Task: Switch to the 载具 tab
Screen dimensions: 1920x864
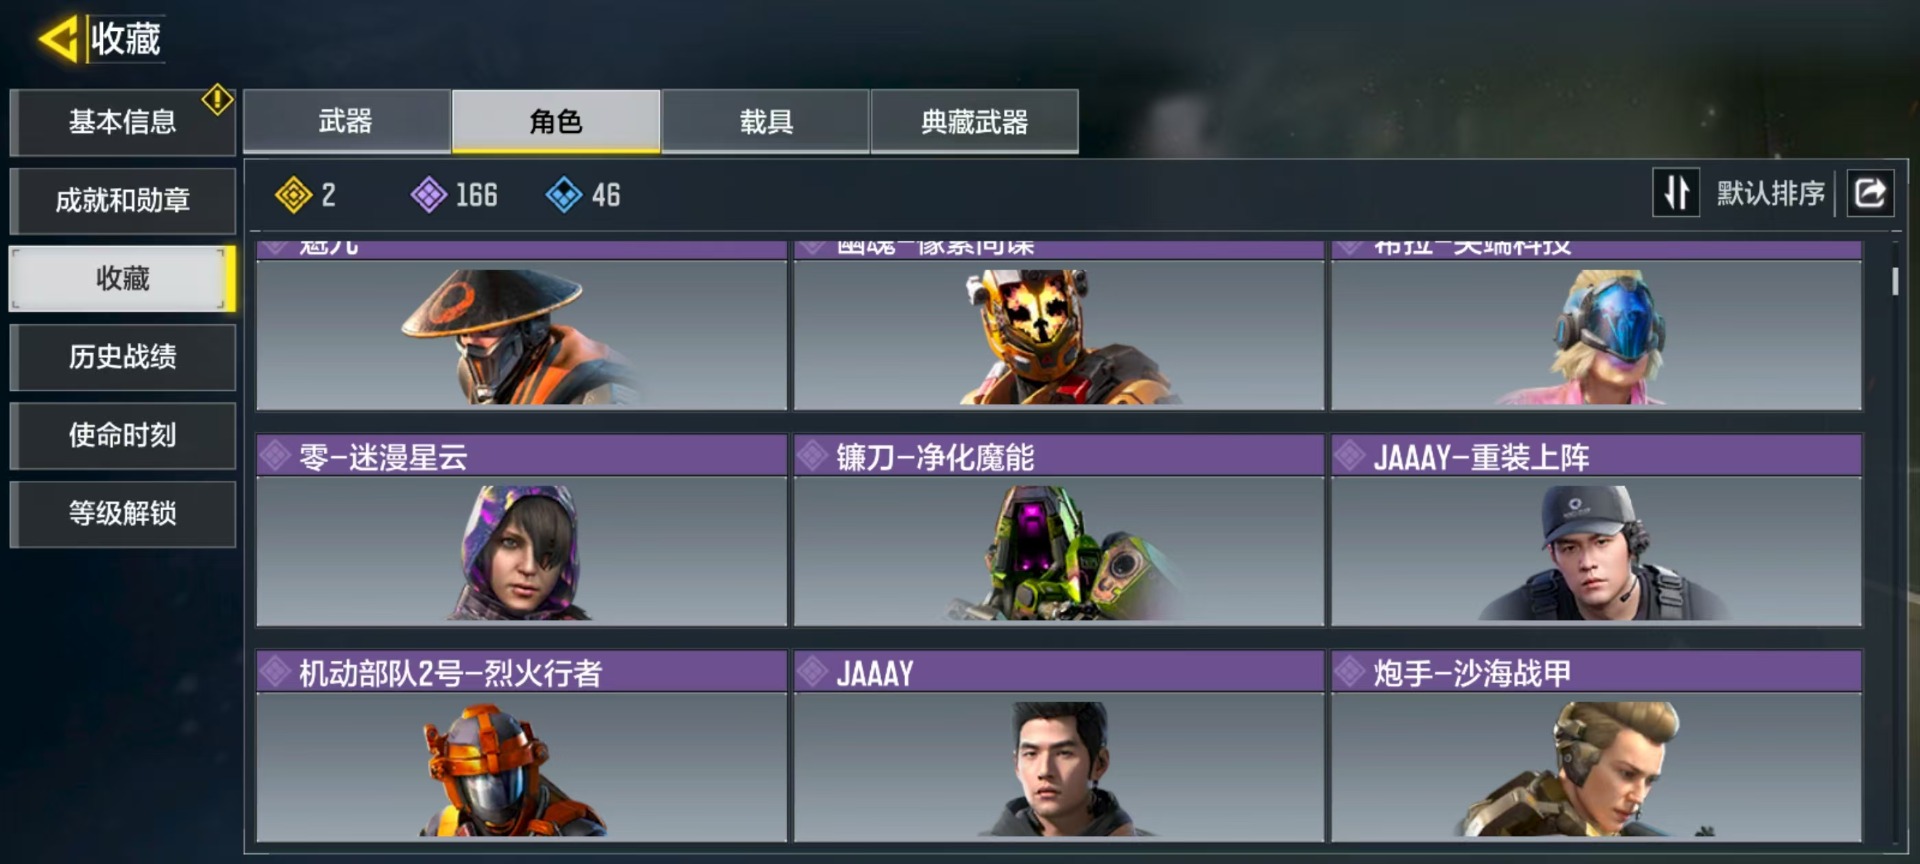Action: (766, 121)
